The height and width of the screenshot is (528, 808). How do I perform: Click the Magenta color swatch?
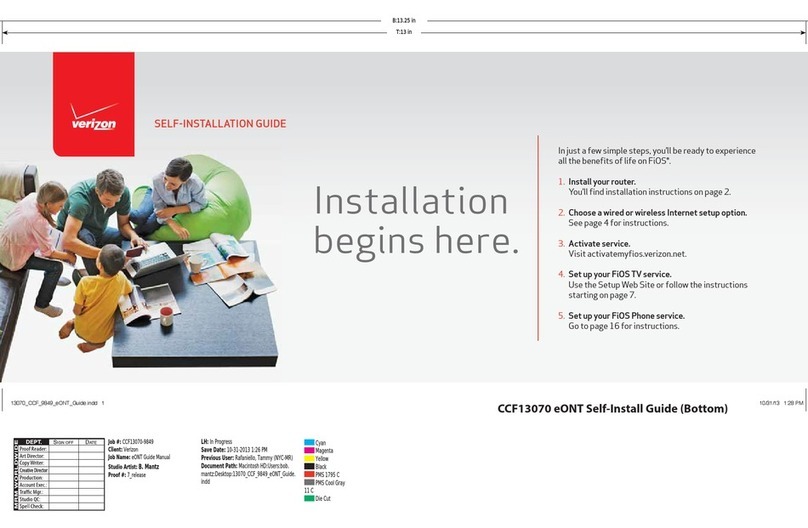pyautogui.click(x=309, y=450)
